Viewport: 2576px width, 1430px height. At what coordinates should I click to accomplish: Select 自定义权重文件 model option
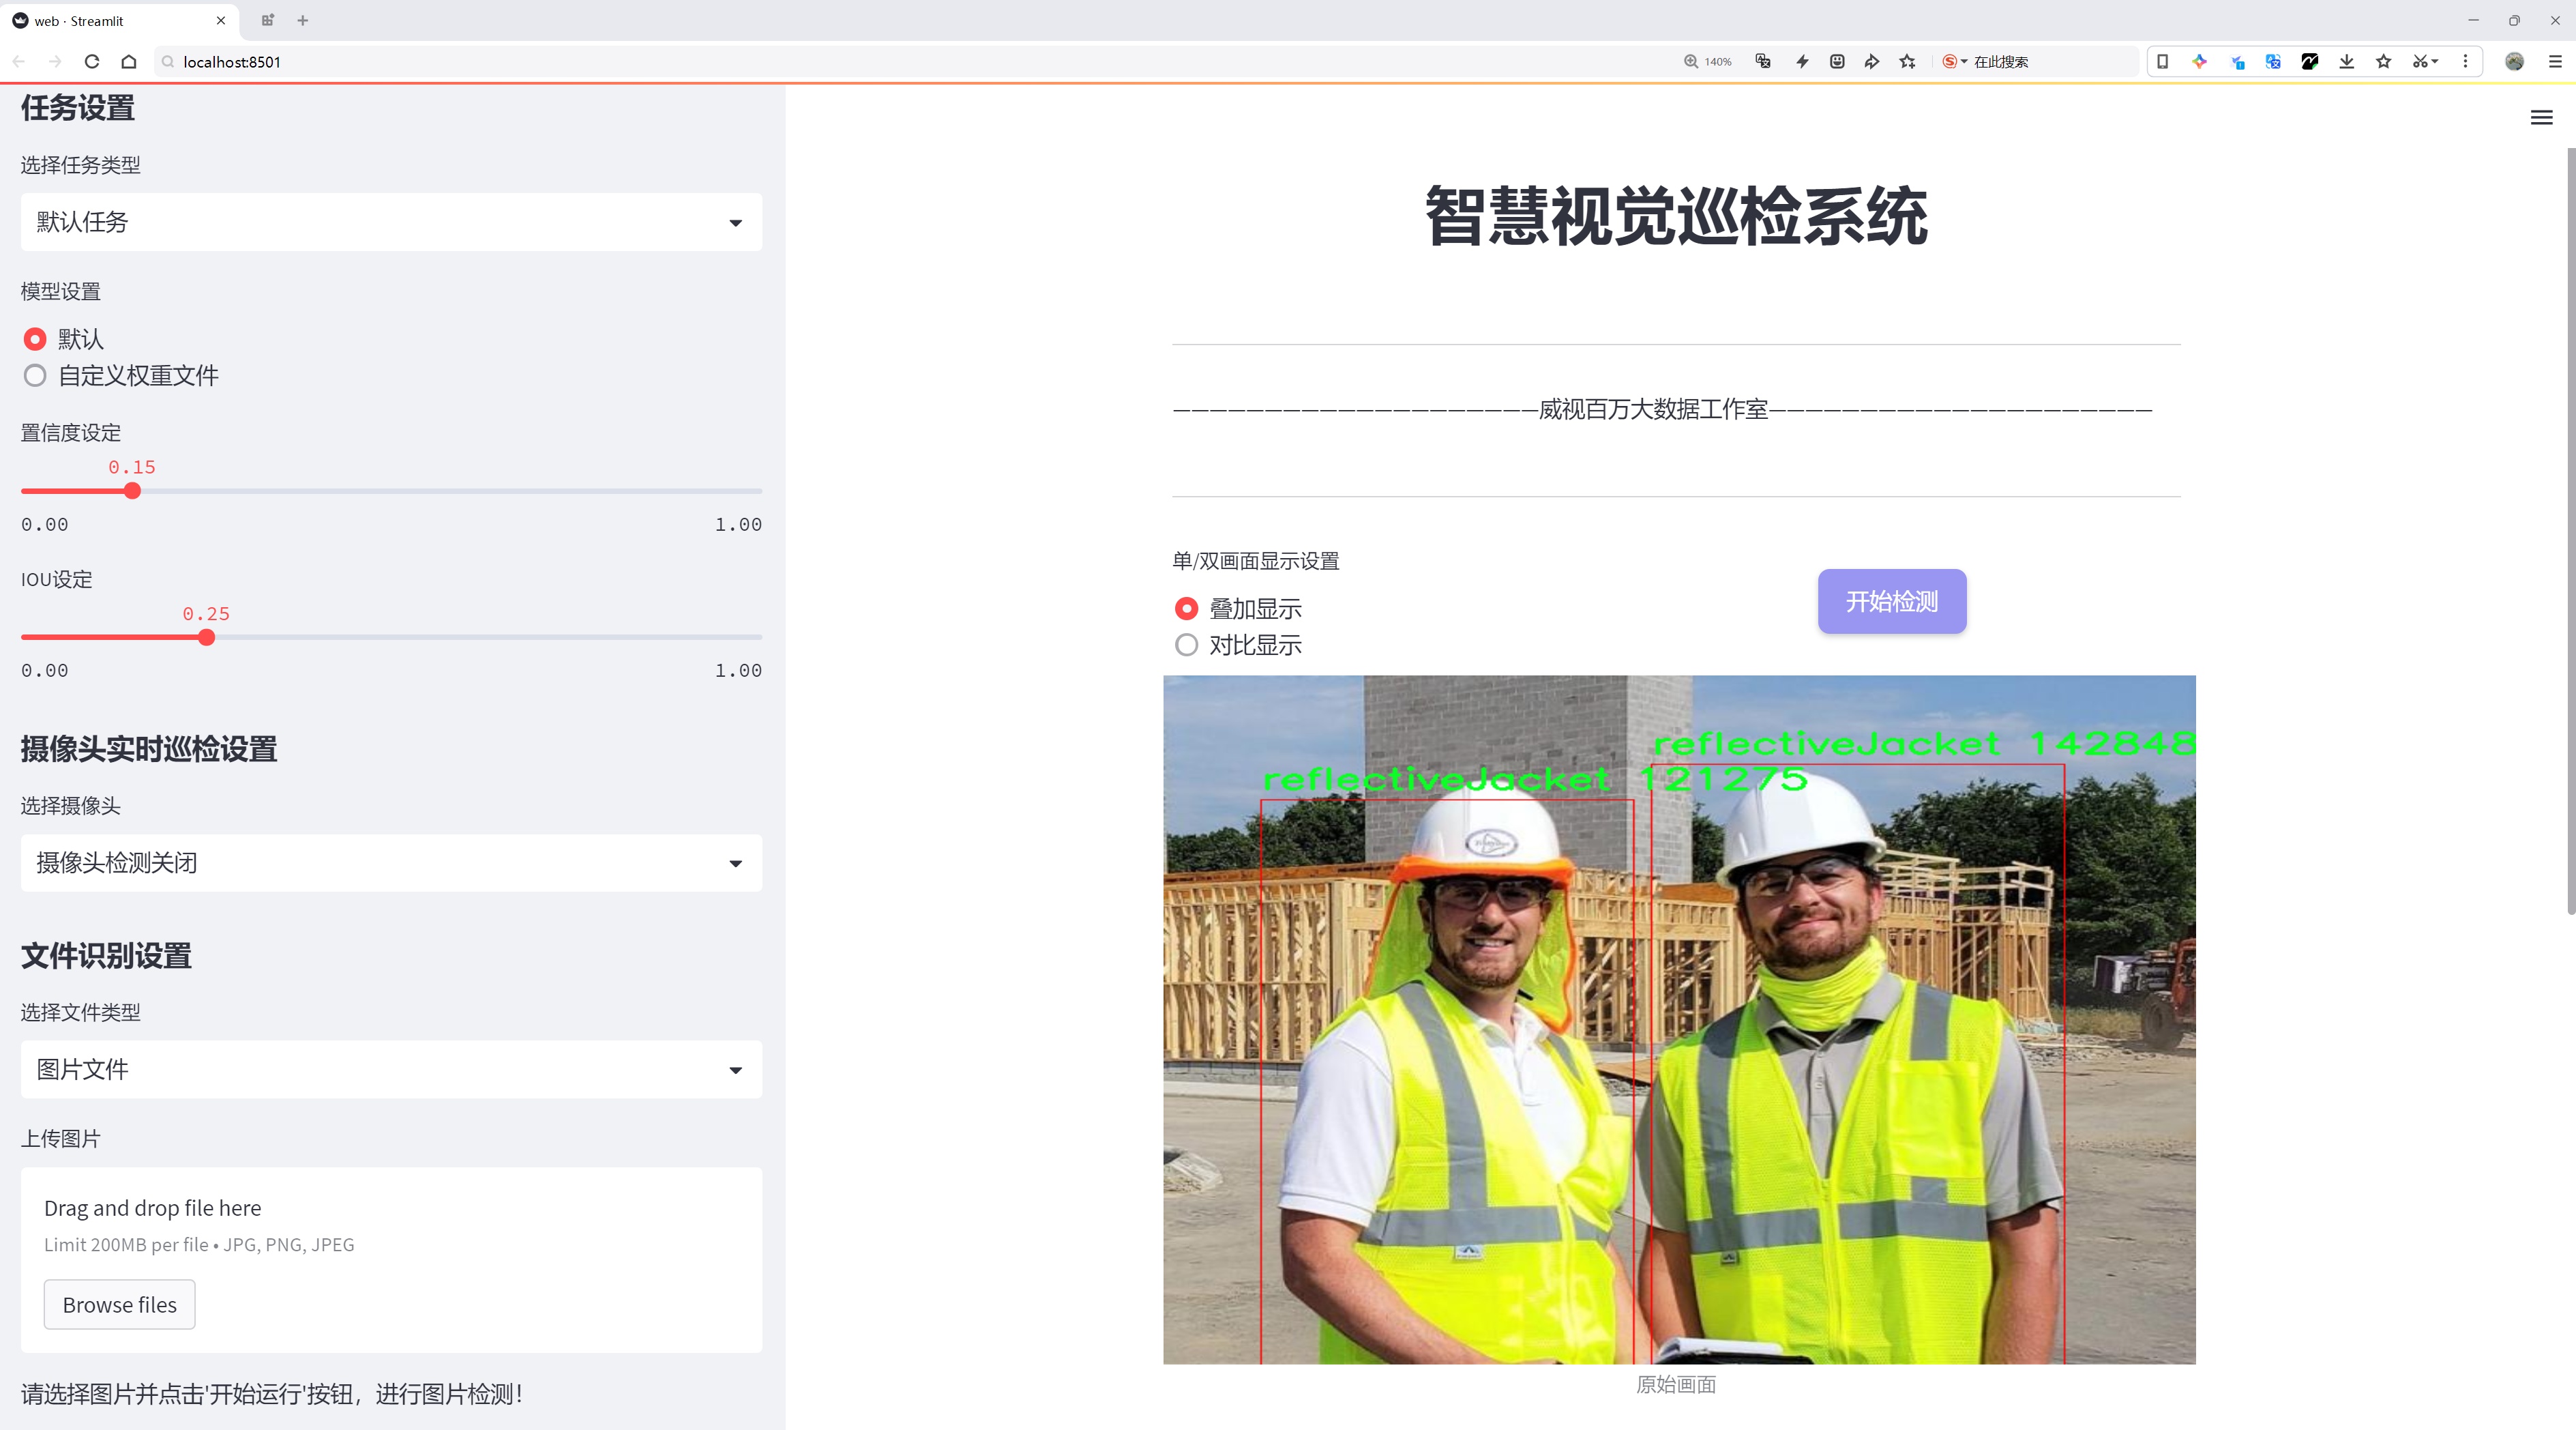point(36,376)
